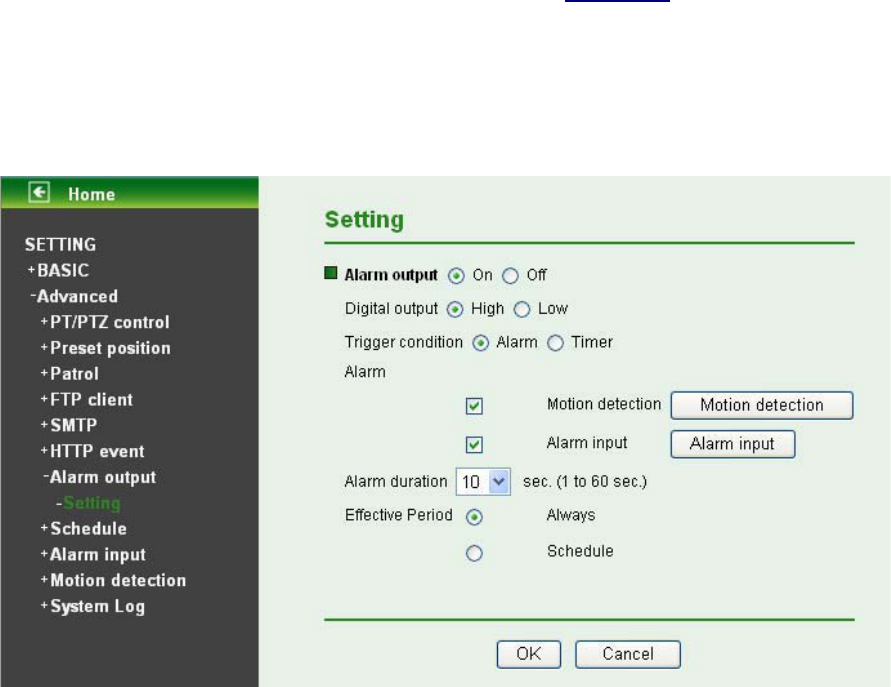
Task: Toggle the Alarm input checkbox
Action: (x=474, y=444)
